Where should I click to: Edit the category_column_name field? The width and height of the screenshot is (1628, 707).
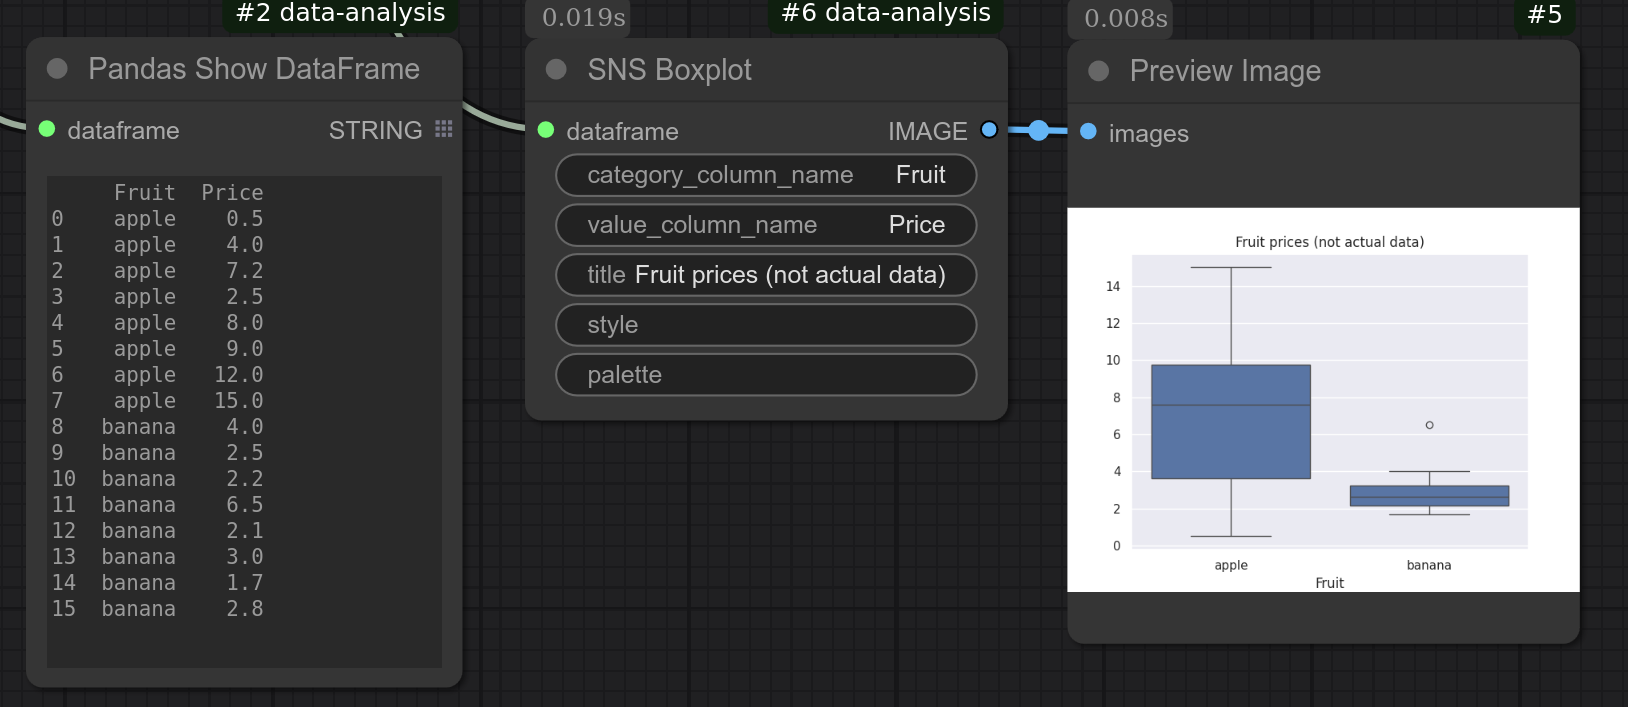(766, 175)
